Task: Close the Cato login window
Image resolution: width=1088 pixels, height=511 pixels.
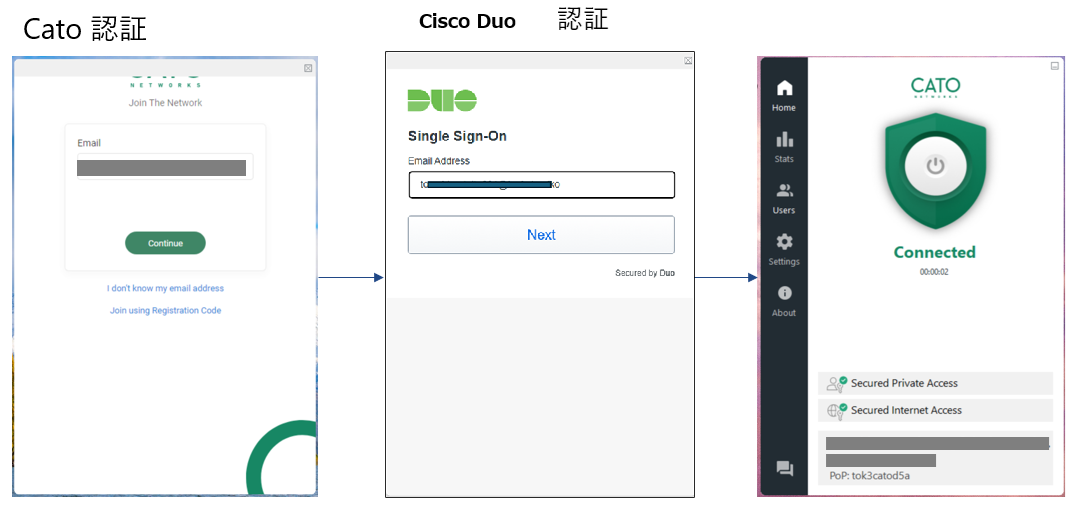Action: coord(308,68)
